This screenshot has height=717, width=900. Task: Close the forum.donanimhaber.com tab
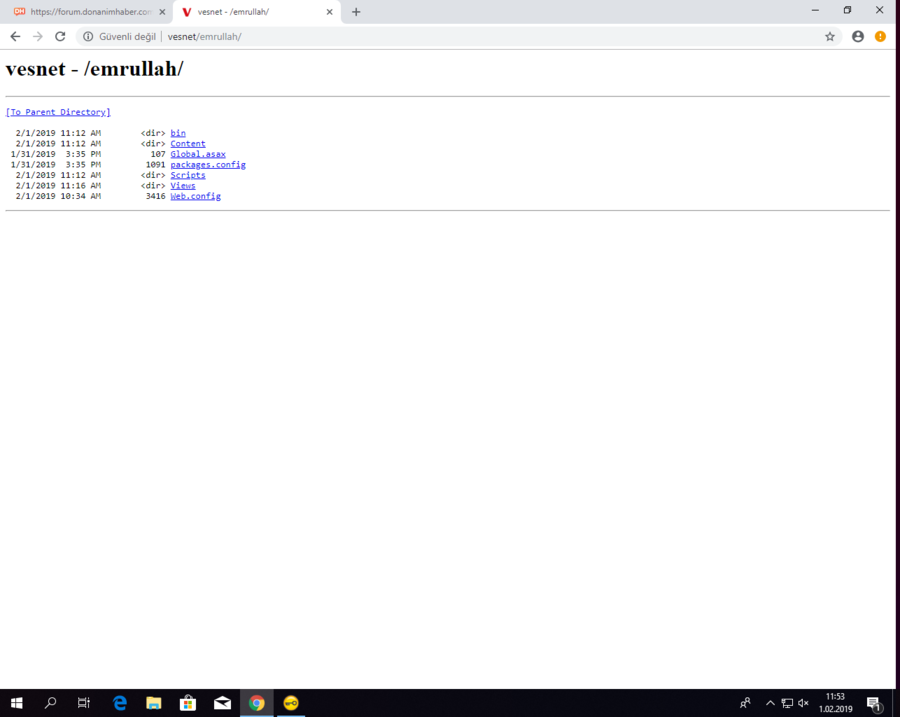(162, 12)
